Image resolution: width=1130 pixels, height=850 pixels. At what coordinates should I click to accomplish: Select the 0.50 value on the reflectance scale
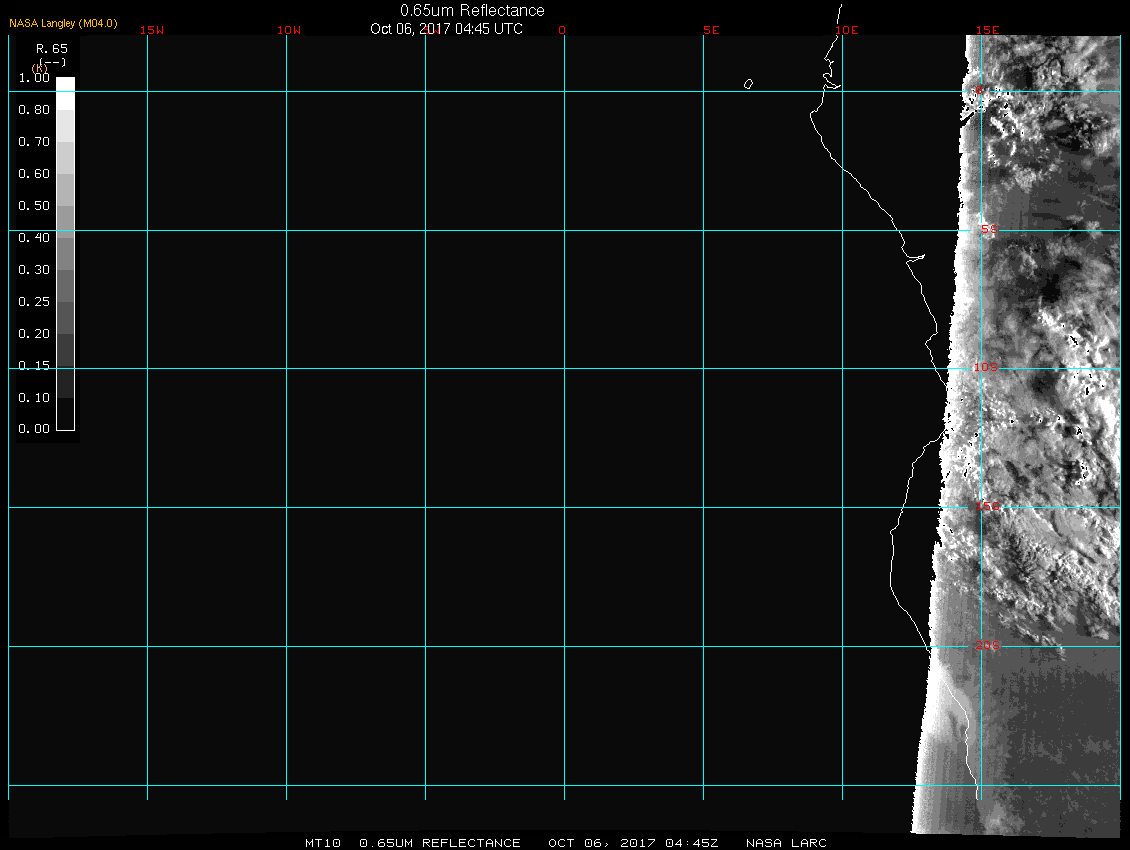(34, 206)
